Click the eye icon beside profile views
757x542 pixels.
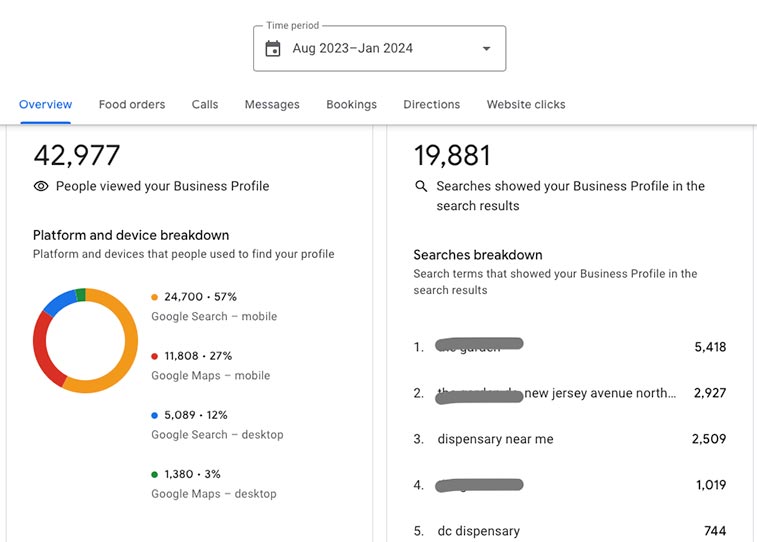[x=41, y=186]
